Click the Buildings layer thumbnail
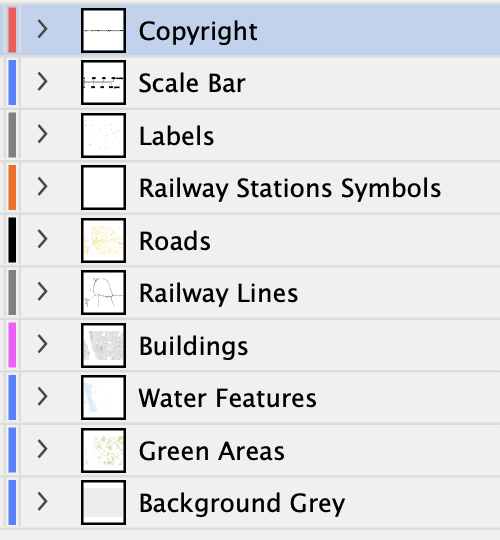Image resolution: width=500 pixels, height=540 pixels. tap(103, 345)
